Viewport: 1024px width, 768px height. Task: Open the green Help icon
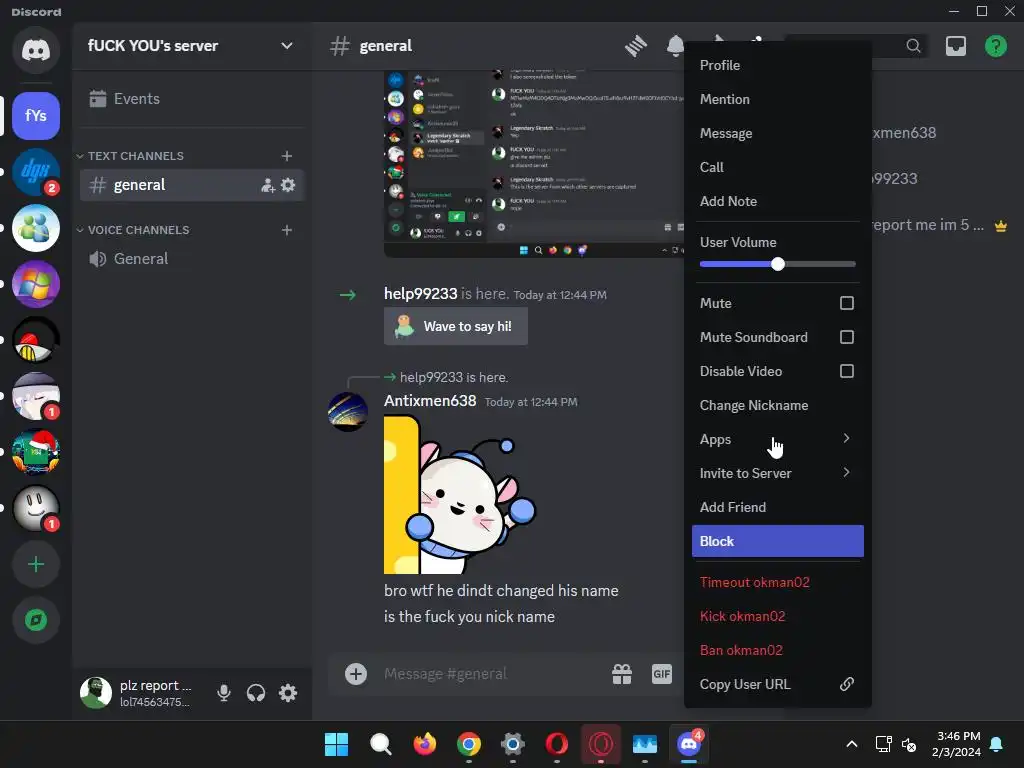coord(996,46)
